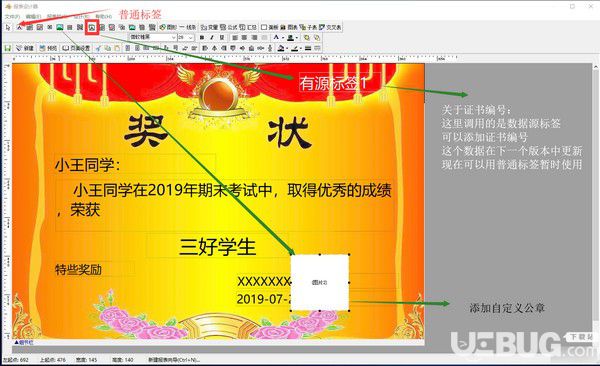The height and width of the screenshot is (366, 600).
Task: Choose the red-boxed data source label tool
Action: [x=92, y=28]
